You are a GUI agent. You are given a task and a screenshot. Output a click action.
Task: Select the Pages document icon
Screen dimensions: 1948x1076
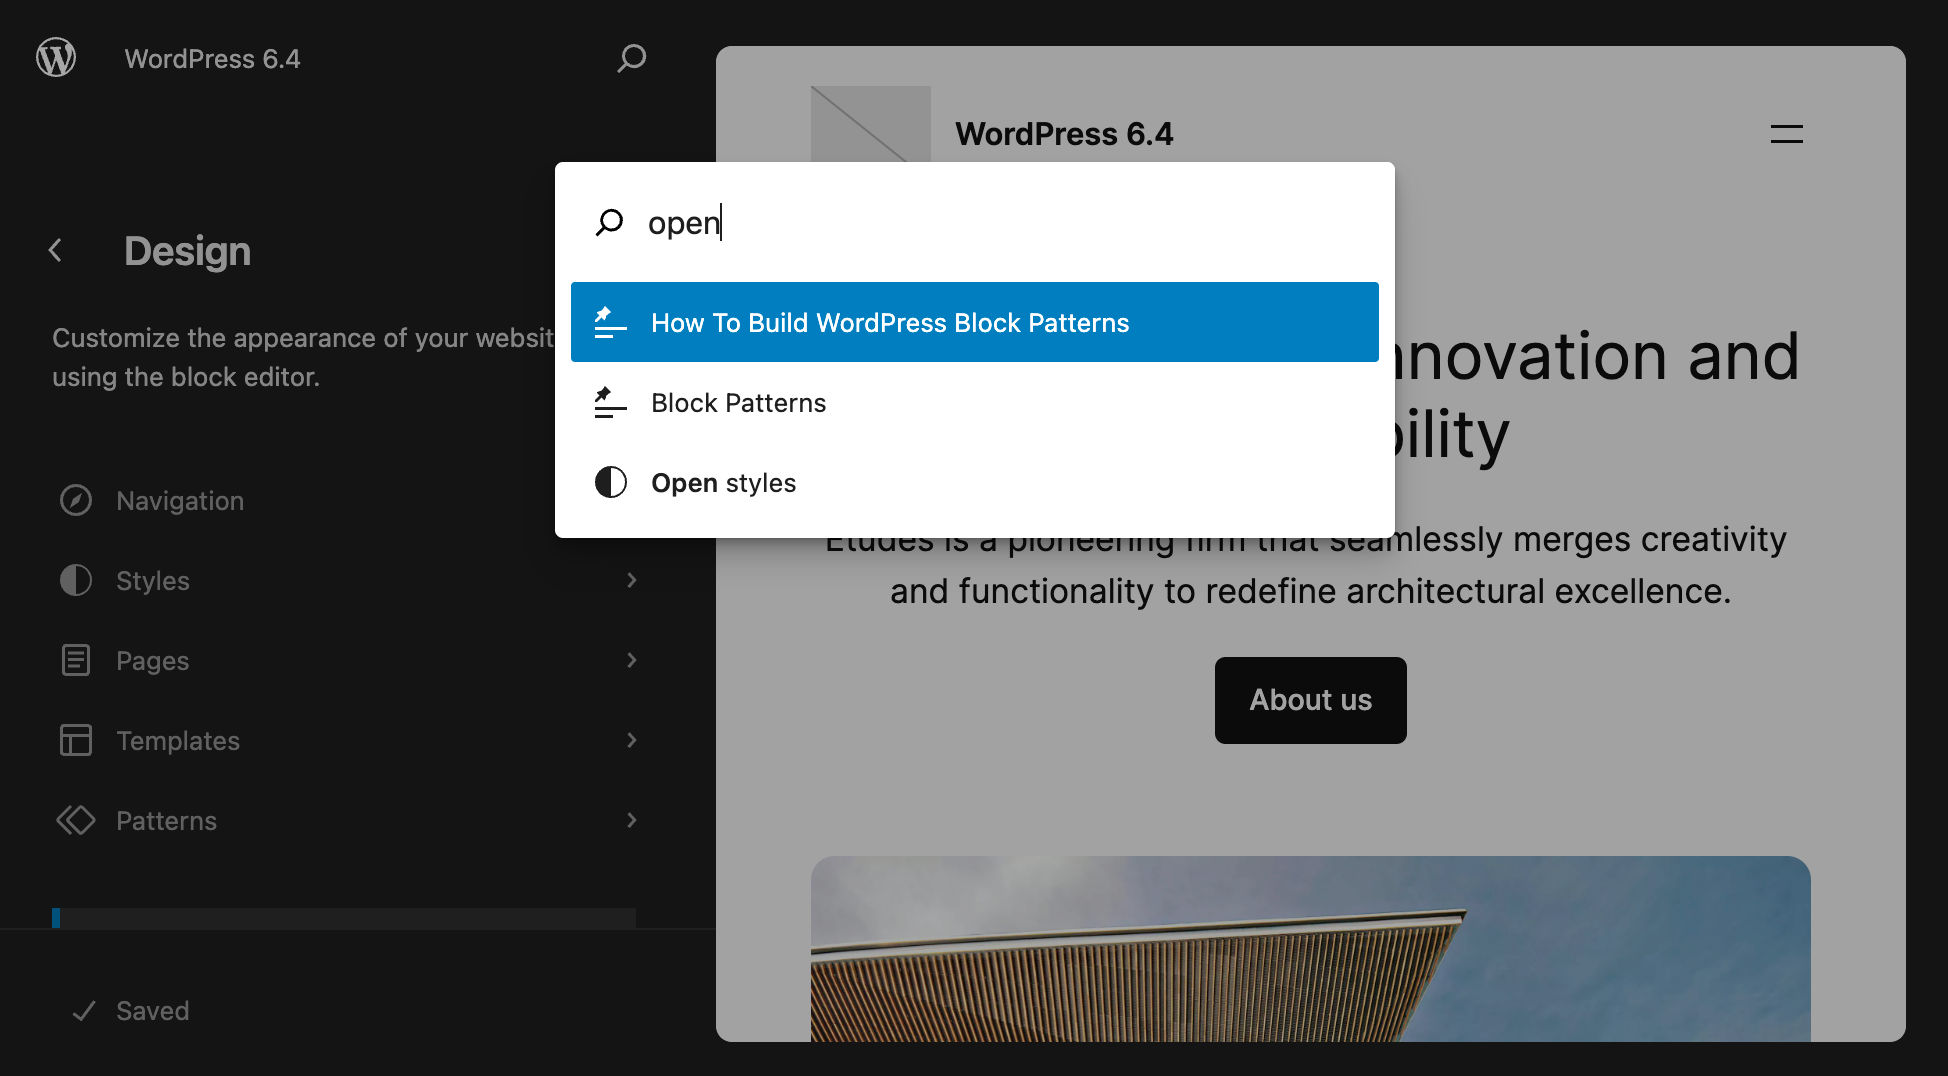(75, 660)
